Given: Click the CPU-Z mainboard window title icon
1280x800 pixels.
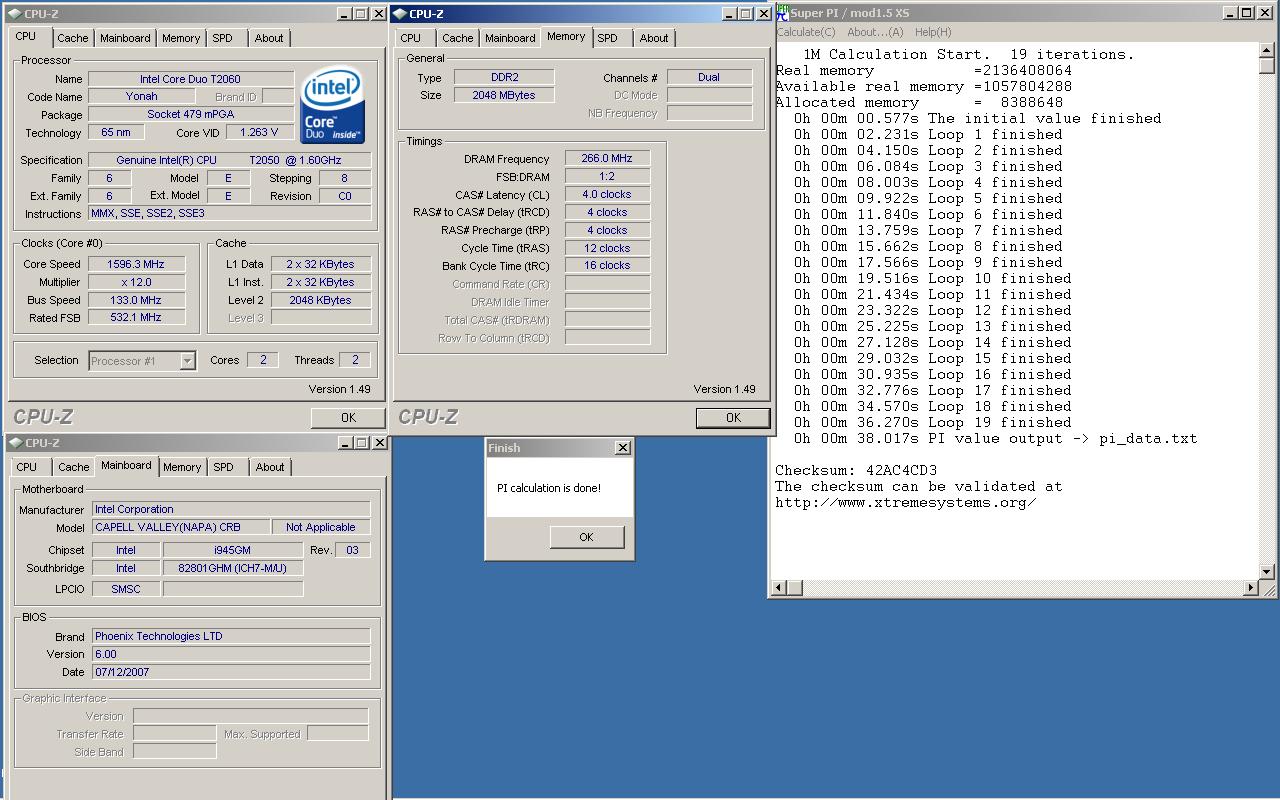Looking at the screenshot, I should pos(15,443).
